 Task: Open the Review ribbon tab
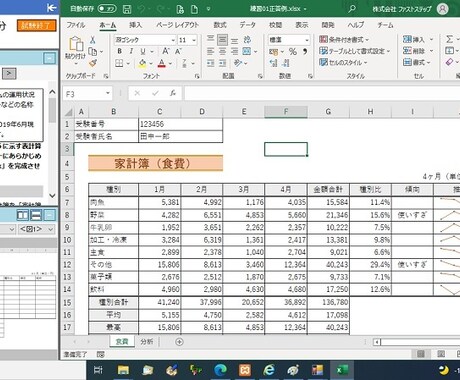coord(276,25)
